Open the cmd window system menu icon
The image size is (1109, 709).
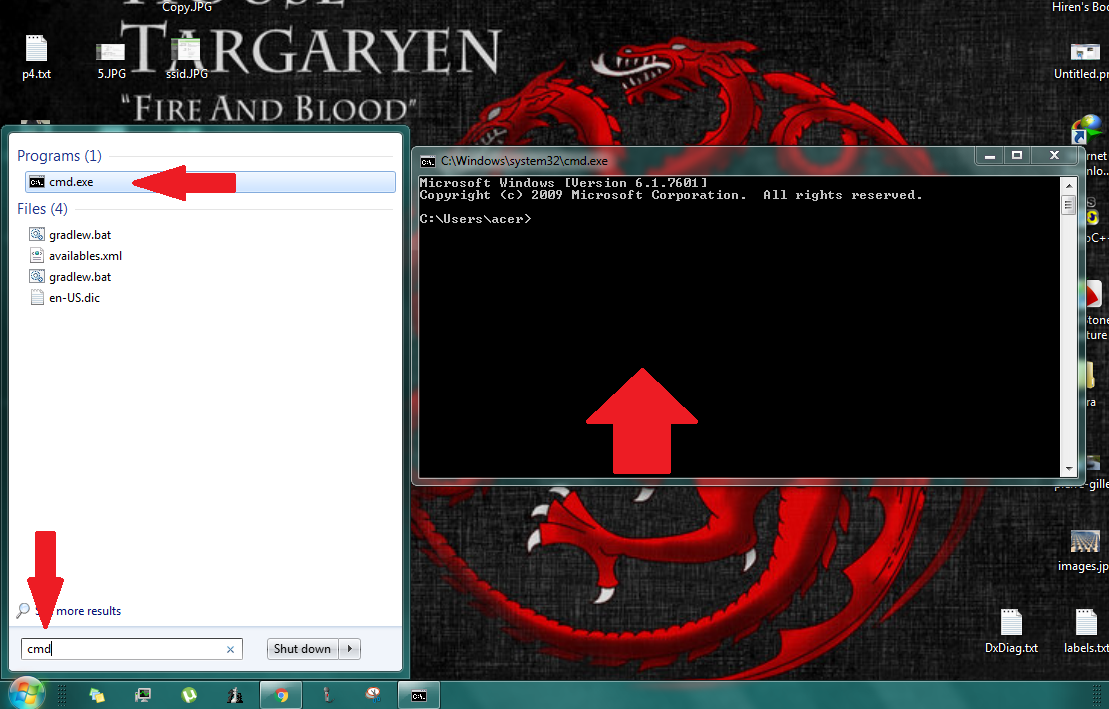[x=427, y=161]
